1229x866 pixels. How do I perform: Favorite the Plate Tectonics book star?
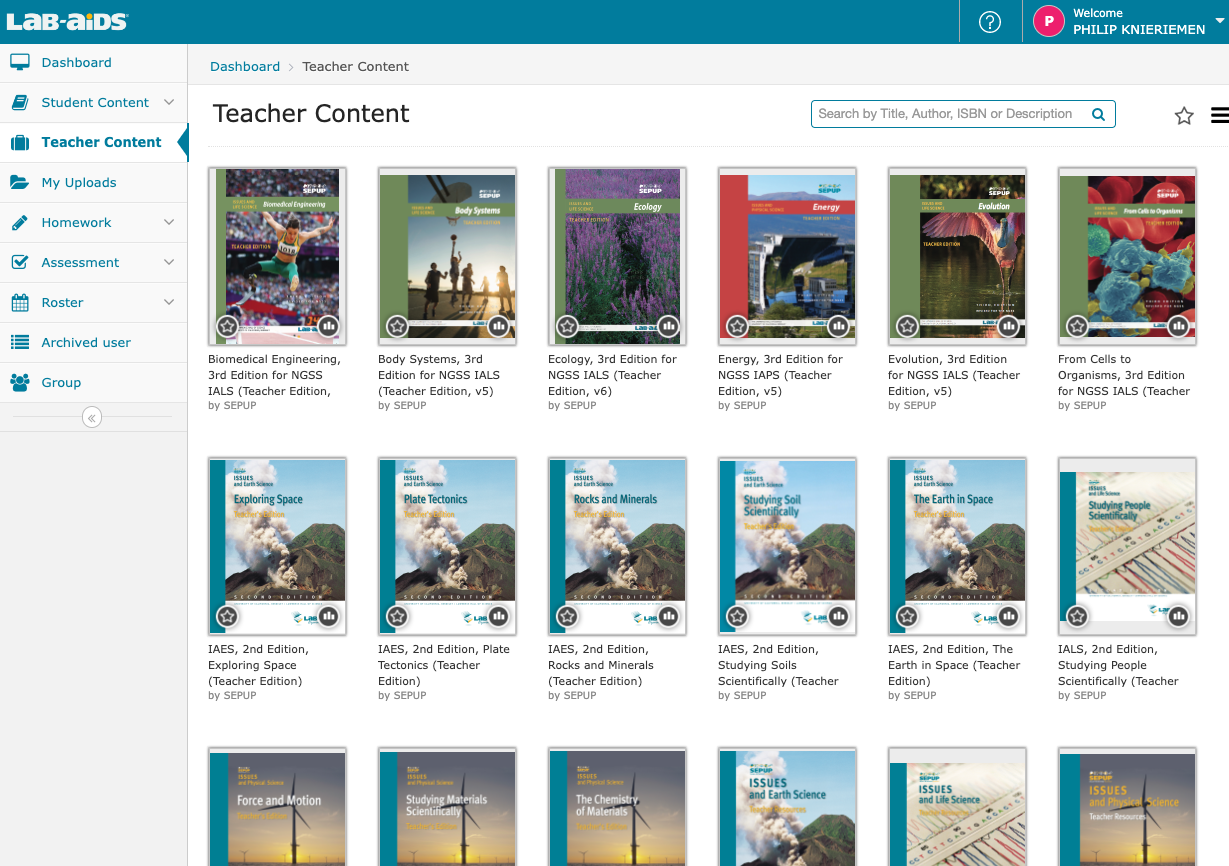(397, 616)
